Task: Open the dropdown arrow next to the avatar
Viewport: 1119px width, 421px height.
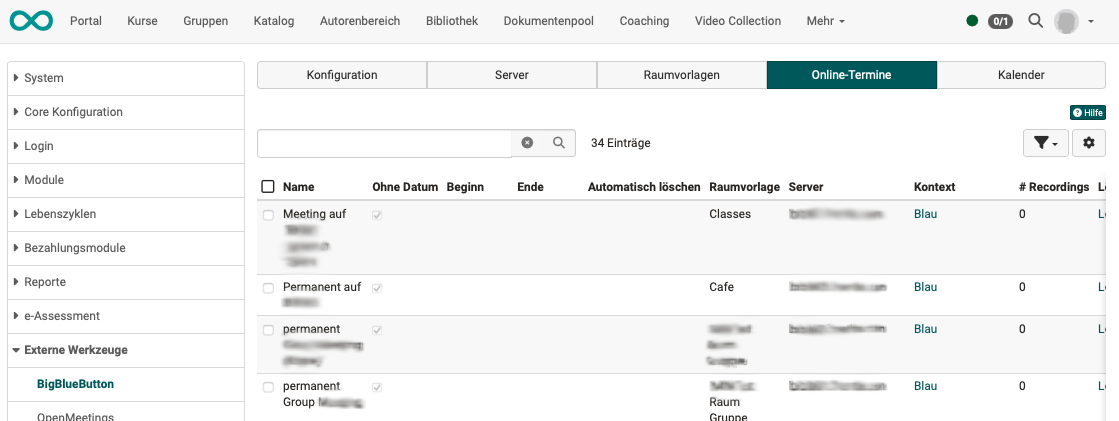Action: pos(1090,22)
